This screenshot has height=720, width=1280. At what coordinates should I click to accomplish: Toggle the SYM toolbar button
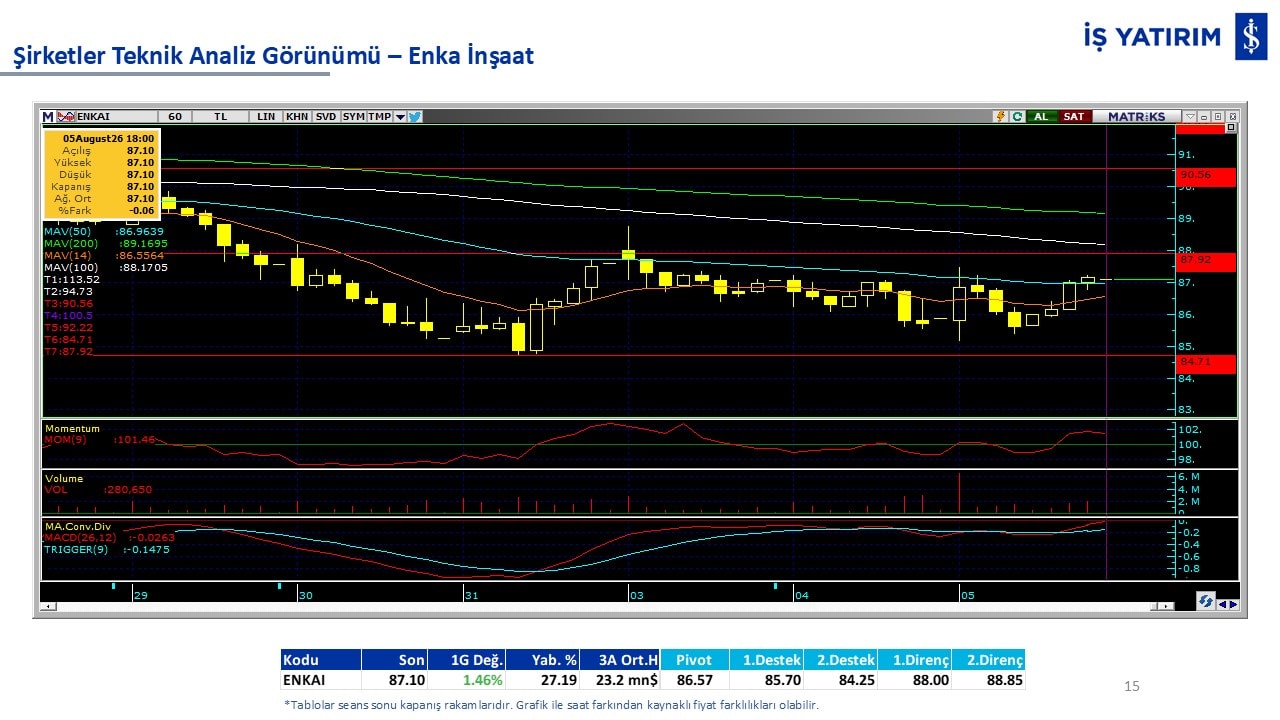(353, 116)
